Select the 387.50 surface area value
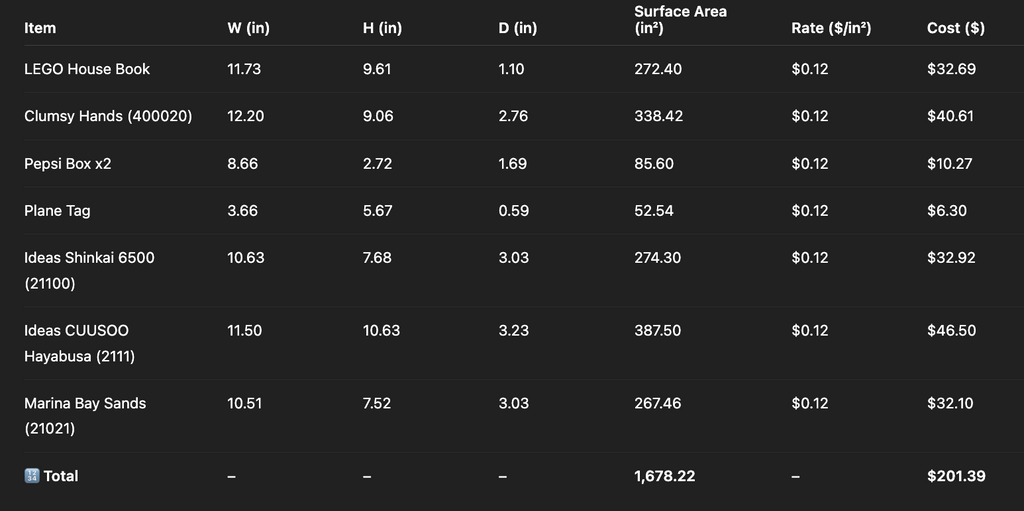This screenshot has height=511, width=1024. [658, 330]
